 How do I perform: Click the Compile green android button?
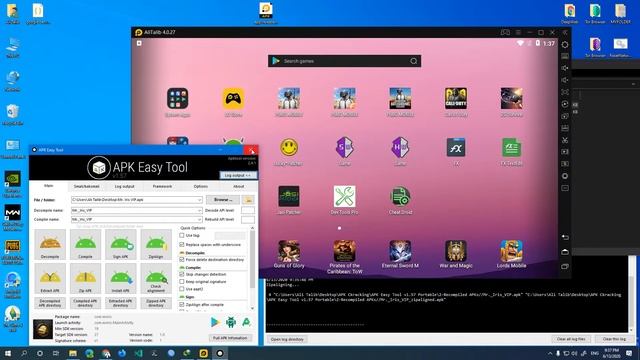pyautogui.click(x=85, y=244)
